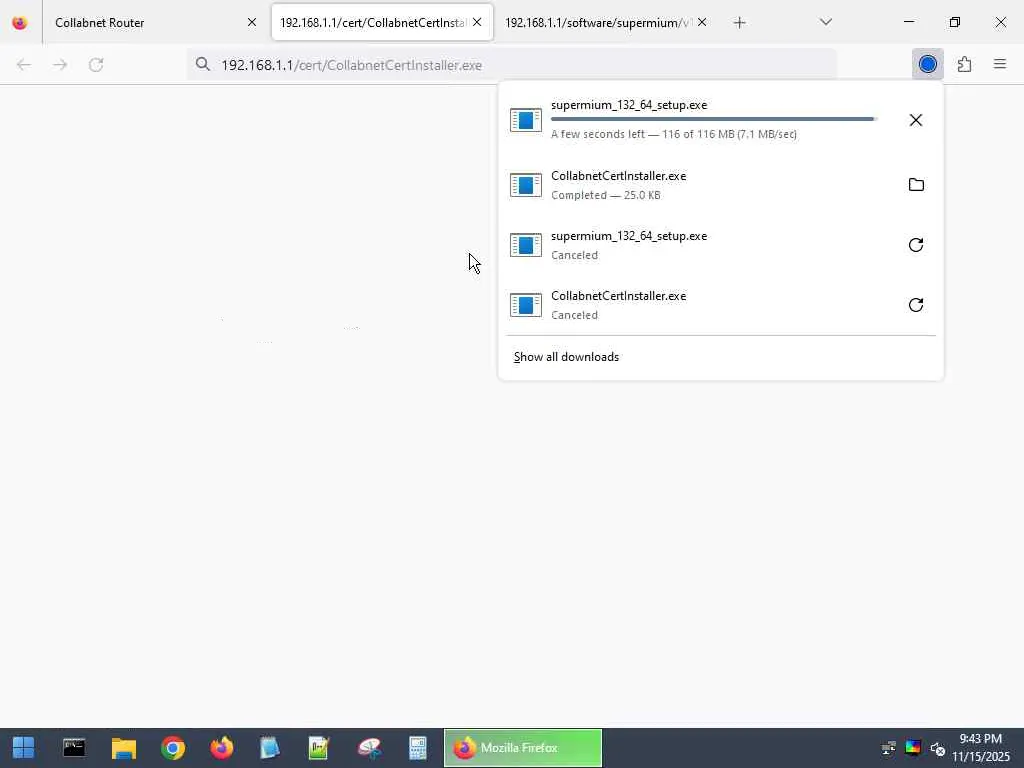Open containing folder for completed CollabnetCertInstaller.exe
The image size is (1024, 768).
click(916, 185)
